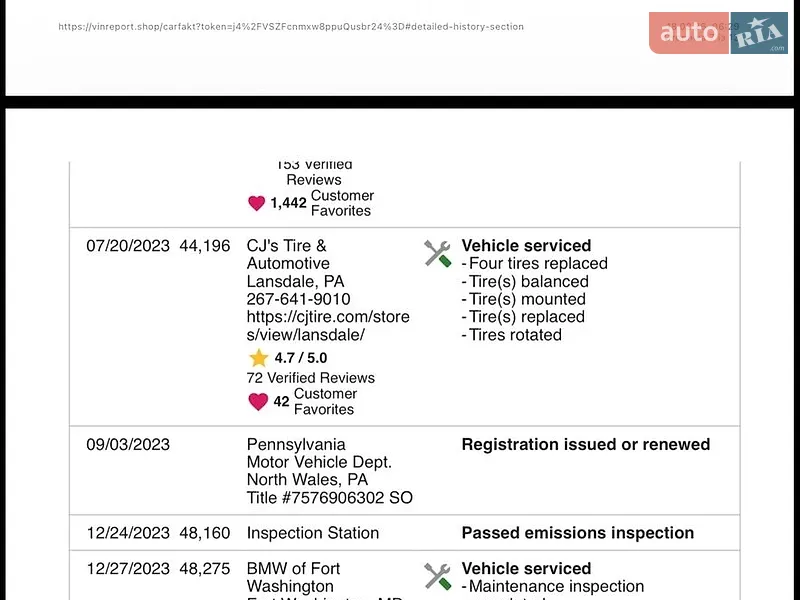The image size is (800, 600).
Task: Click the pink heart beside 42 Customer Favorites
Action: (258, 402)
